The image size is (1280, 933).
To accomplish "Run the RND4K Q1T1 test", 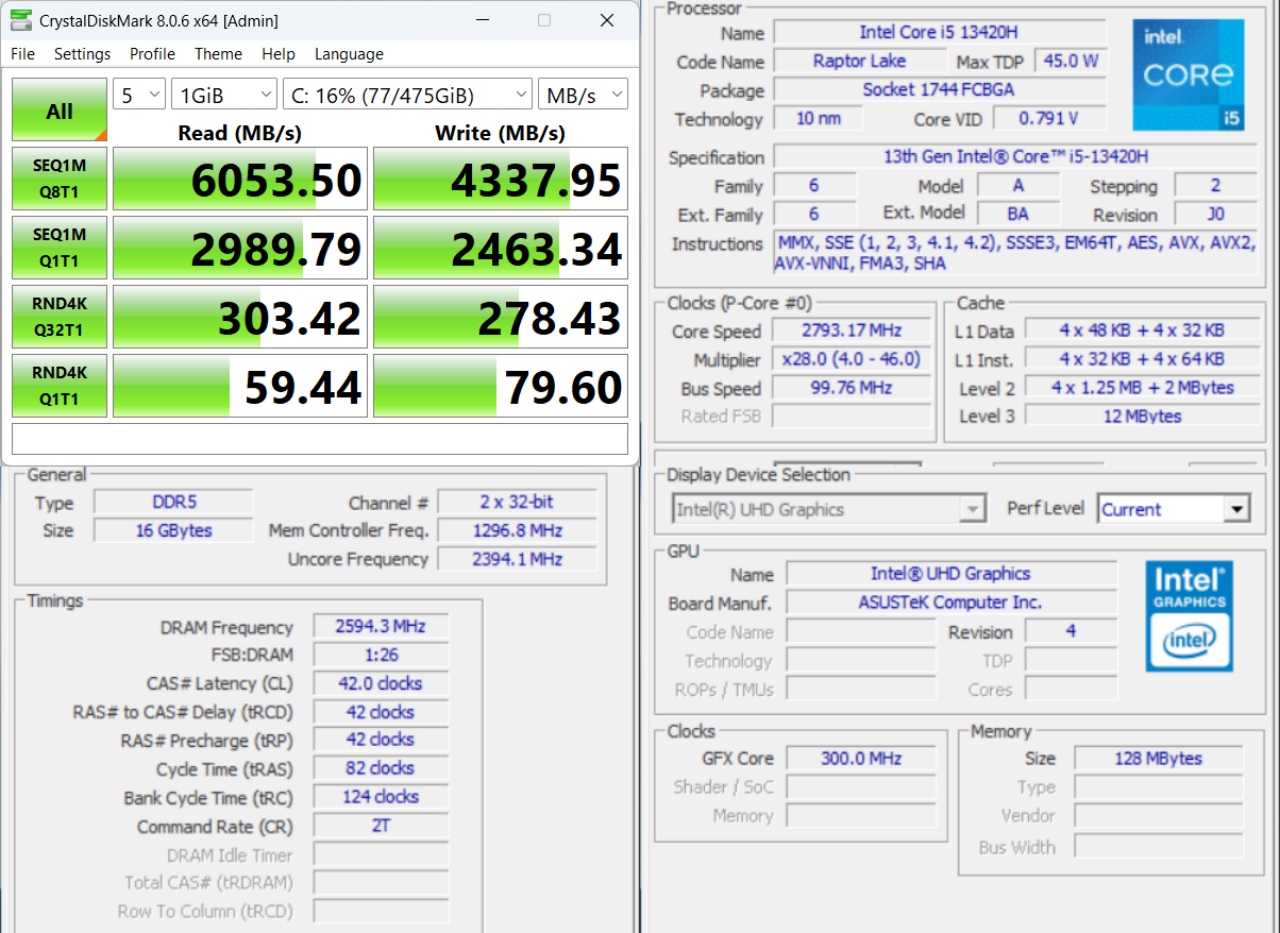I will tap(59, 386).
